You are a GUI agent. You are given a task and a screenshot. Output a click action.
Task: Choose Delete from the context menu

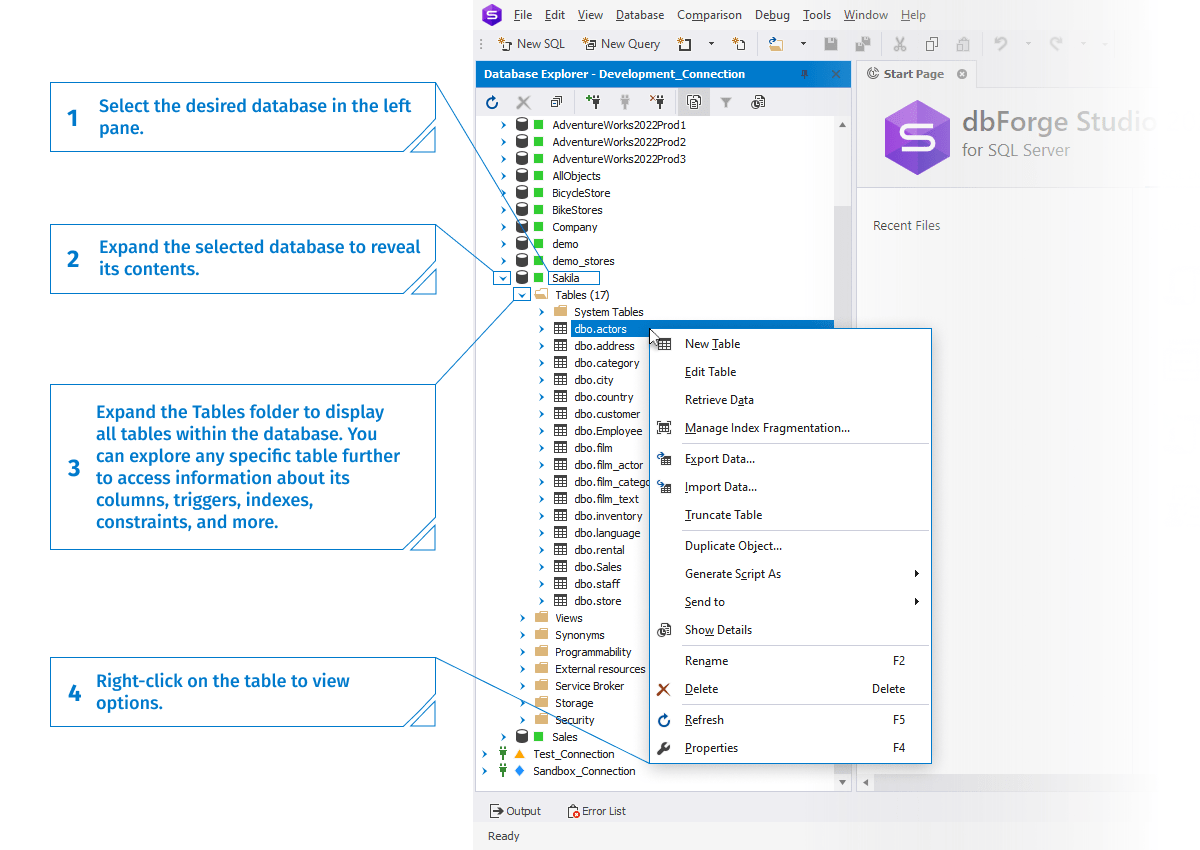[x=790, y=689]
